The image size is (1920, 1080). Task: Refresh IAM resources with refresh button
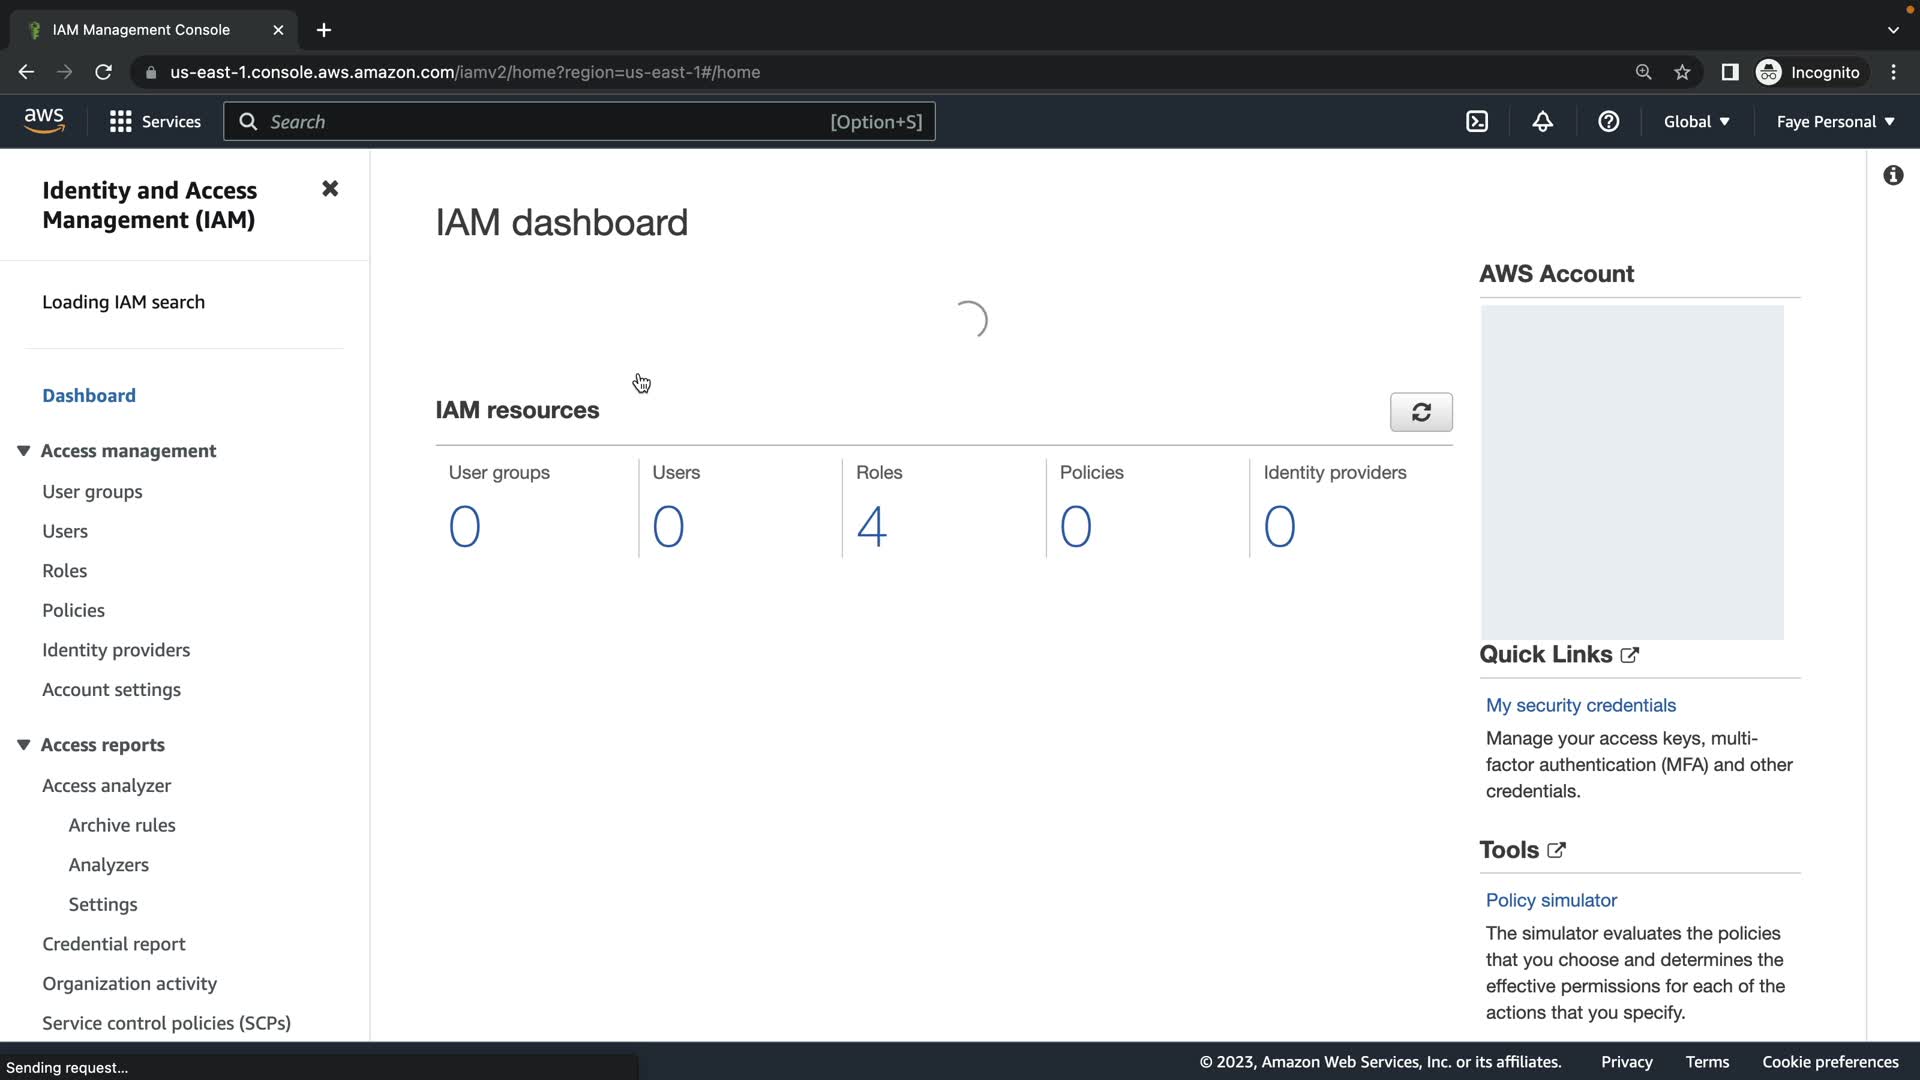pos(1420,412)
